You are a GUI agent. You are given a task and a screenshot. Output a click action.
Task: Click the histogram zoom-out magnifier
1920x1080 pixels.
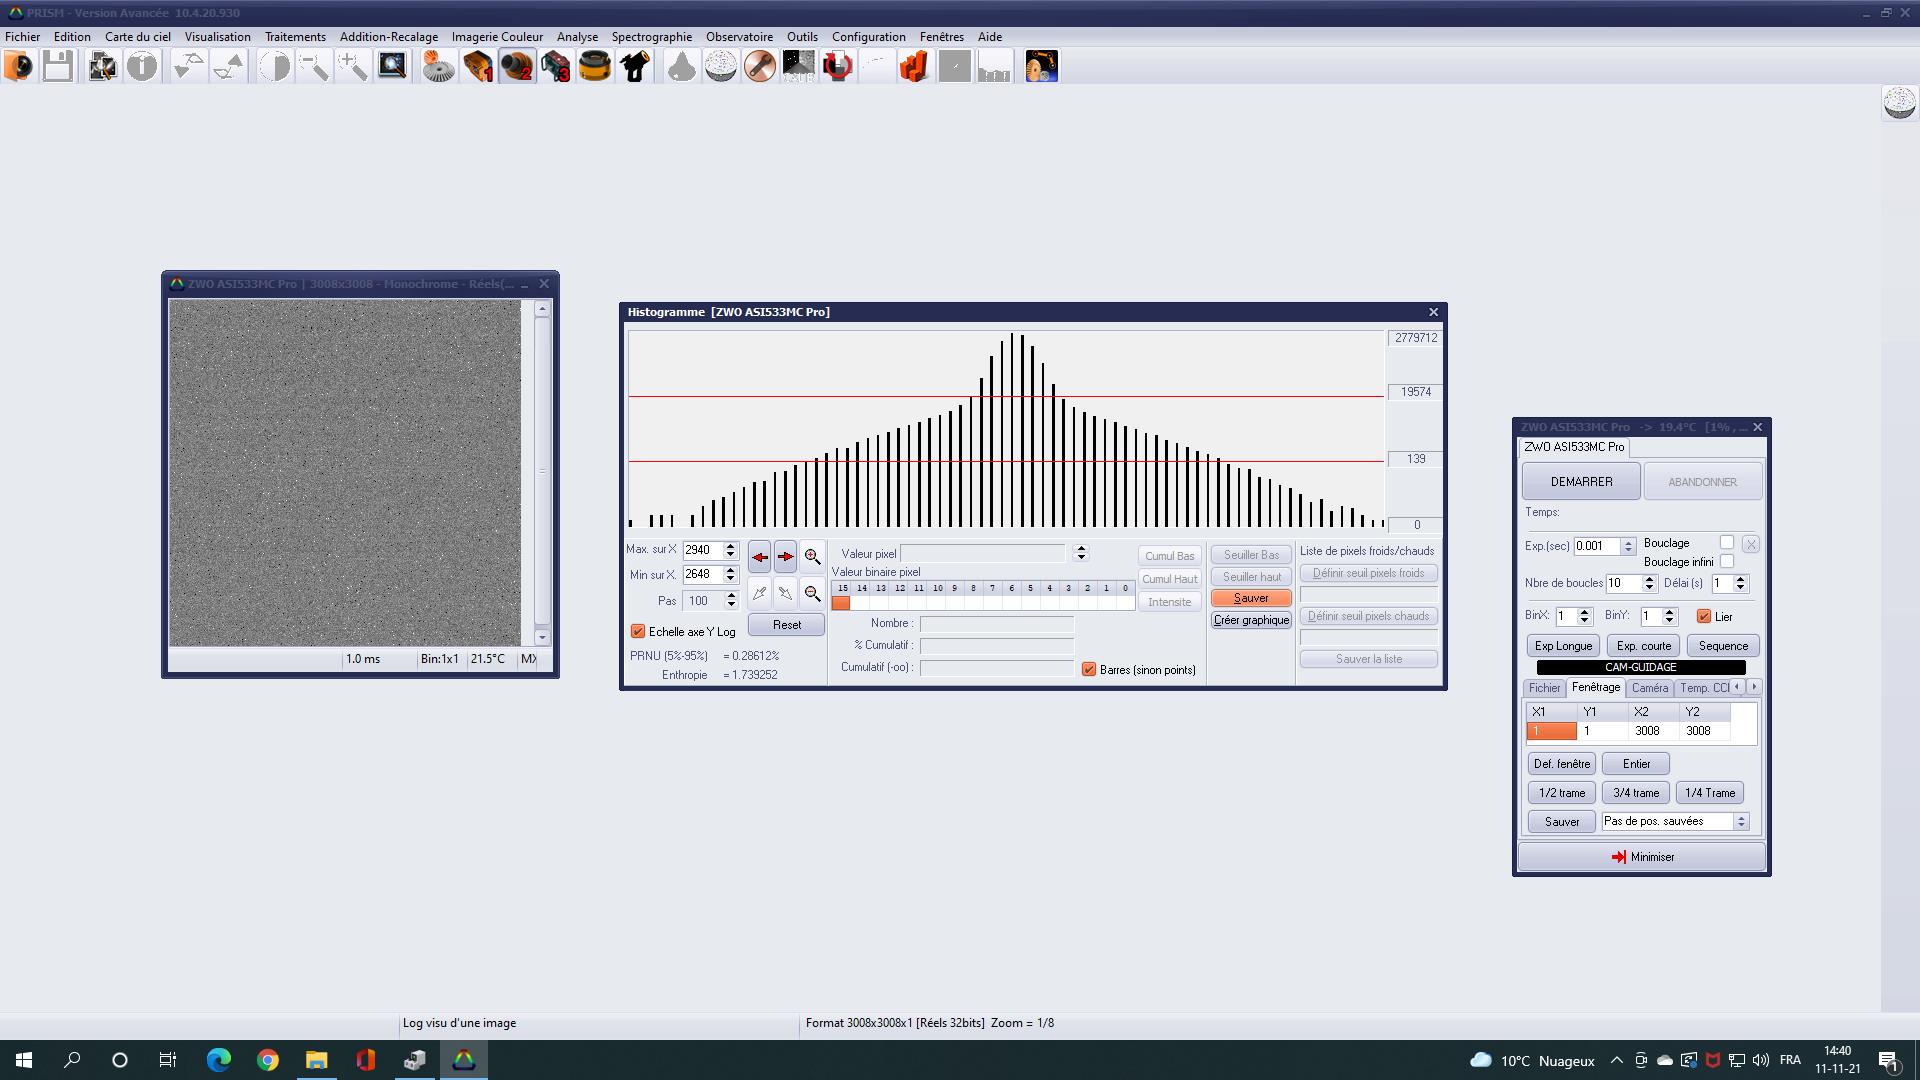(812, 594)
